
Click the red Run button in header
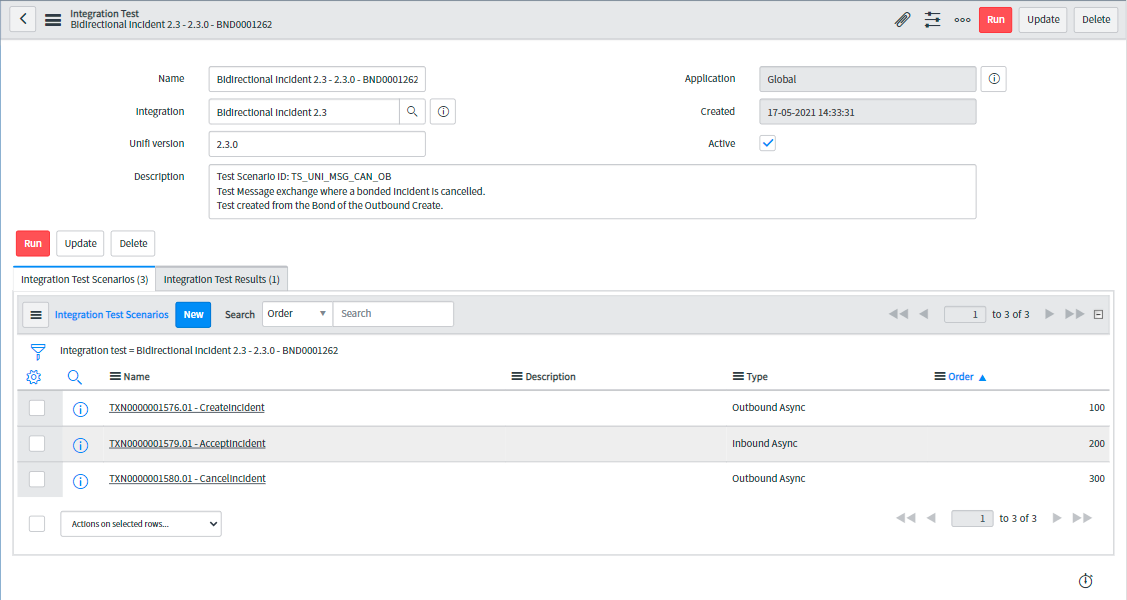(x=995, y=20)
